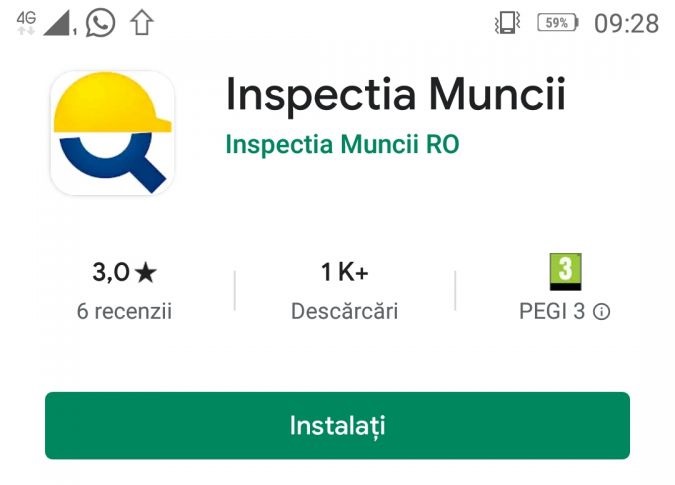Tap the upload arrow status icon
Image resolution: width=675 pixels, height=485 pixels.
142,22
